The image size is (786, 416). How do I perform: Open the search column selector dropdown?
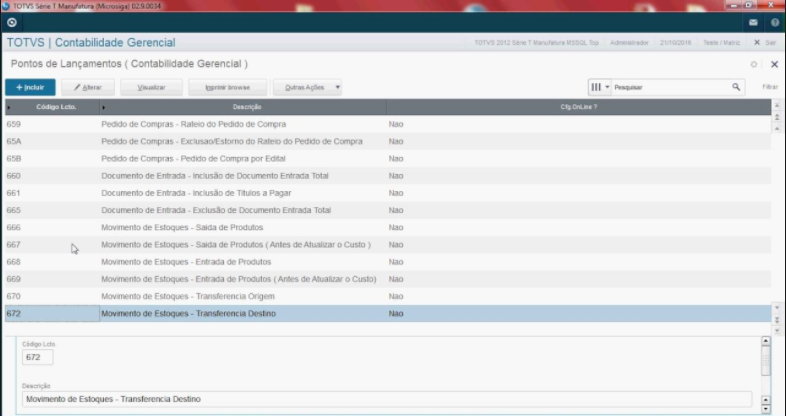click(x=599, y=88)
